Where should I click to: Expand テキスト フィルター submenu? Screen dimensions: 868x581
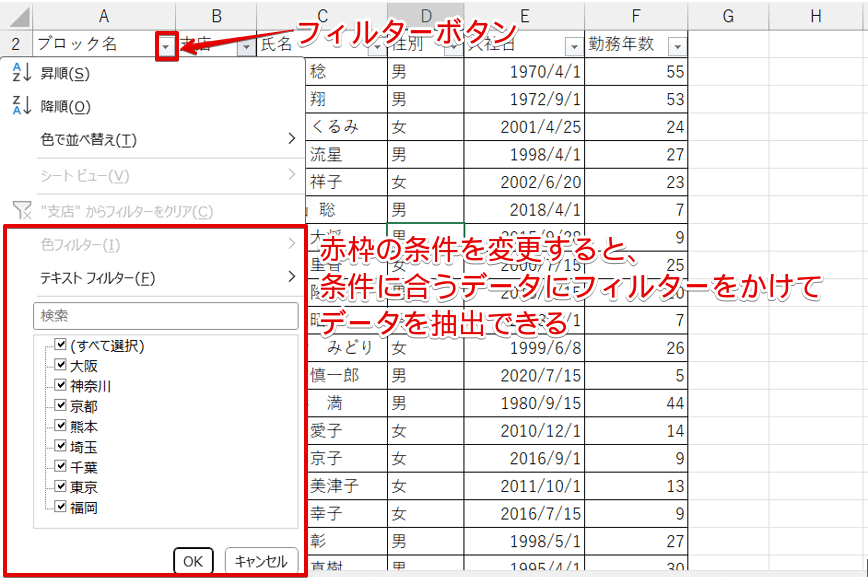coord(291,278)
